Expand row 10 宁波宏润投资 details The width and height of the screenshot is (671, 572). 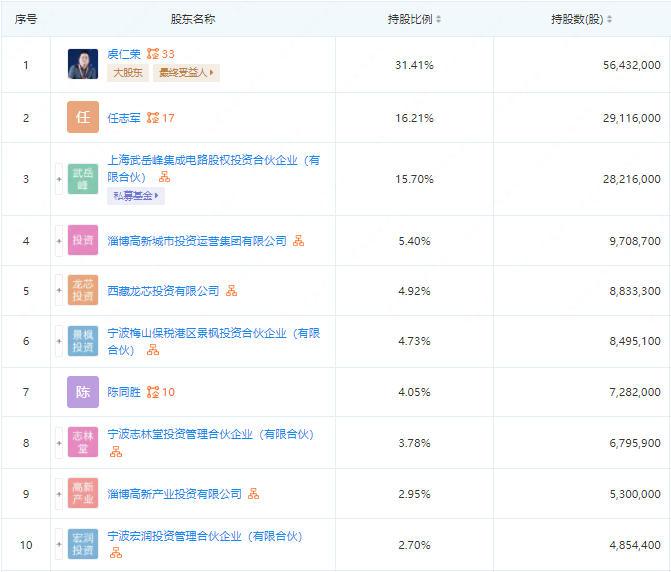59,544
